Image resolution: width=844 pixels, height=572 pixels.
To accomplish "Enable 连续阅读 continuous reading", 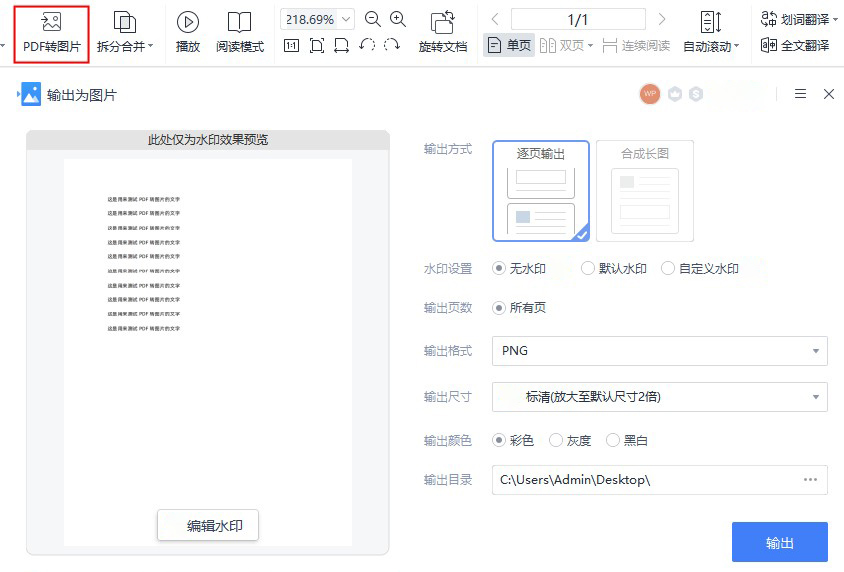I will click(x=636, y=46).
